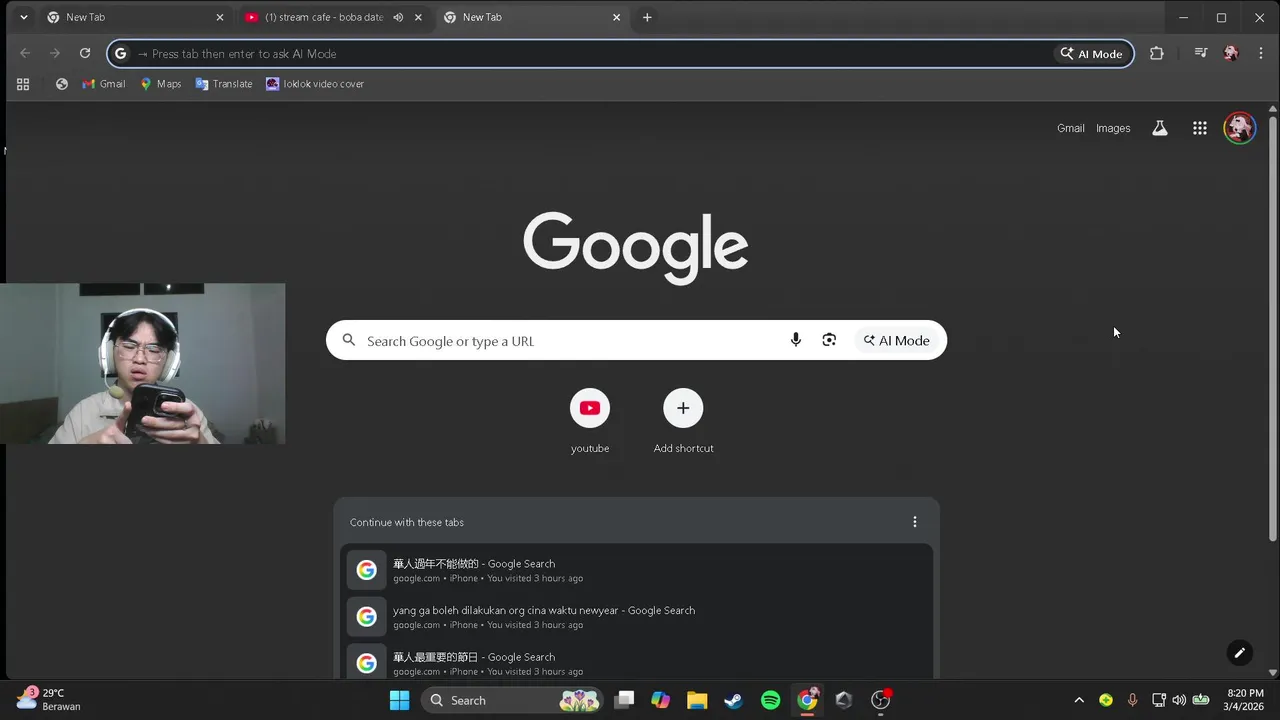Click the browser forward arrow
The height and width of the screenshot is (720, 1280).
tap(55, 53)
